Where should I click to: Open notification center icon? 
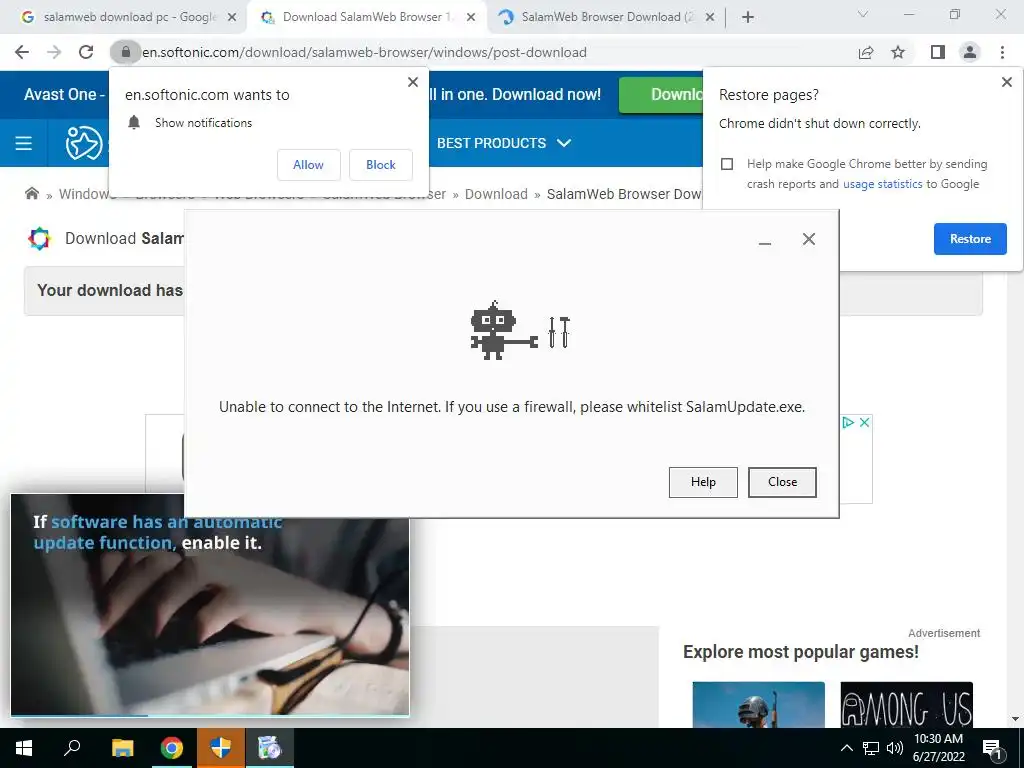[x=993, y=749]
